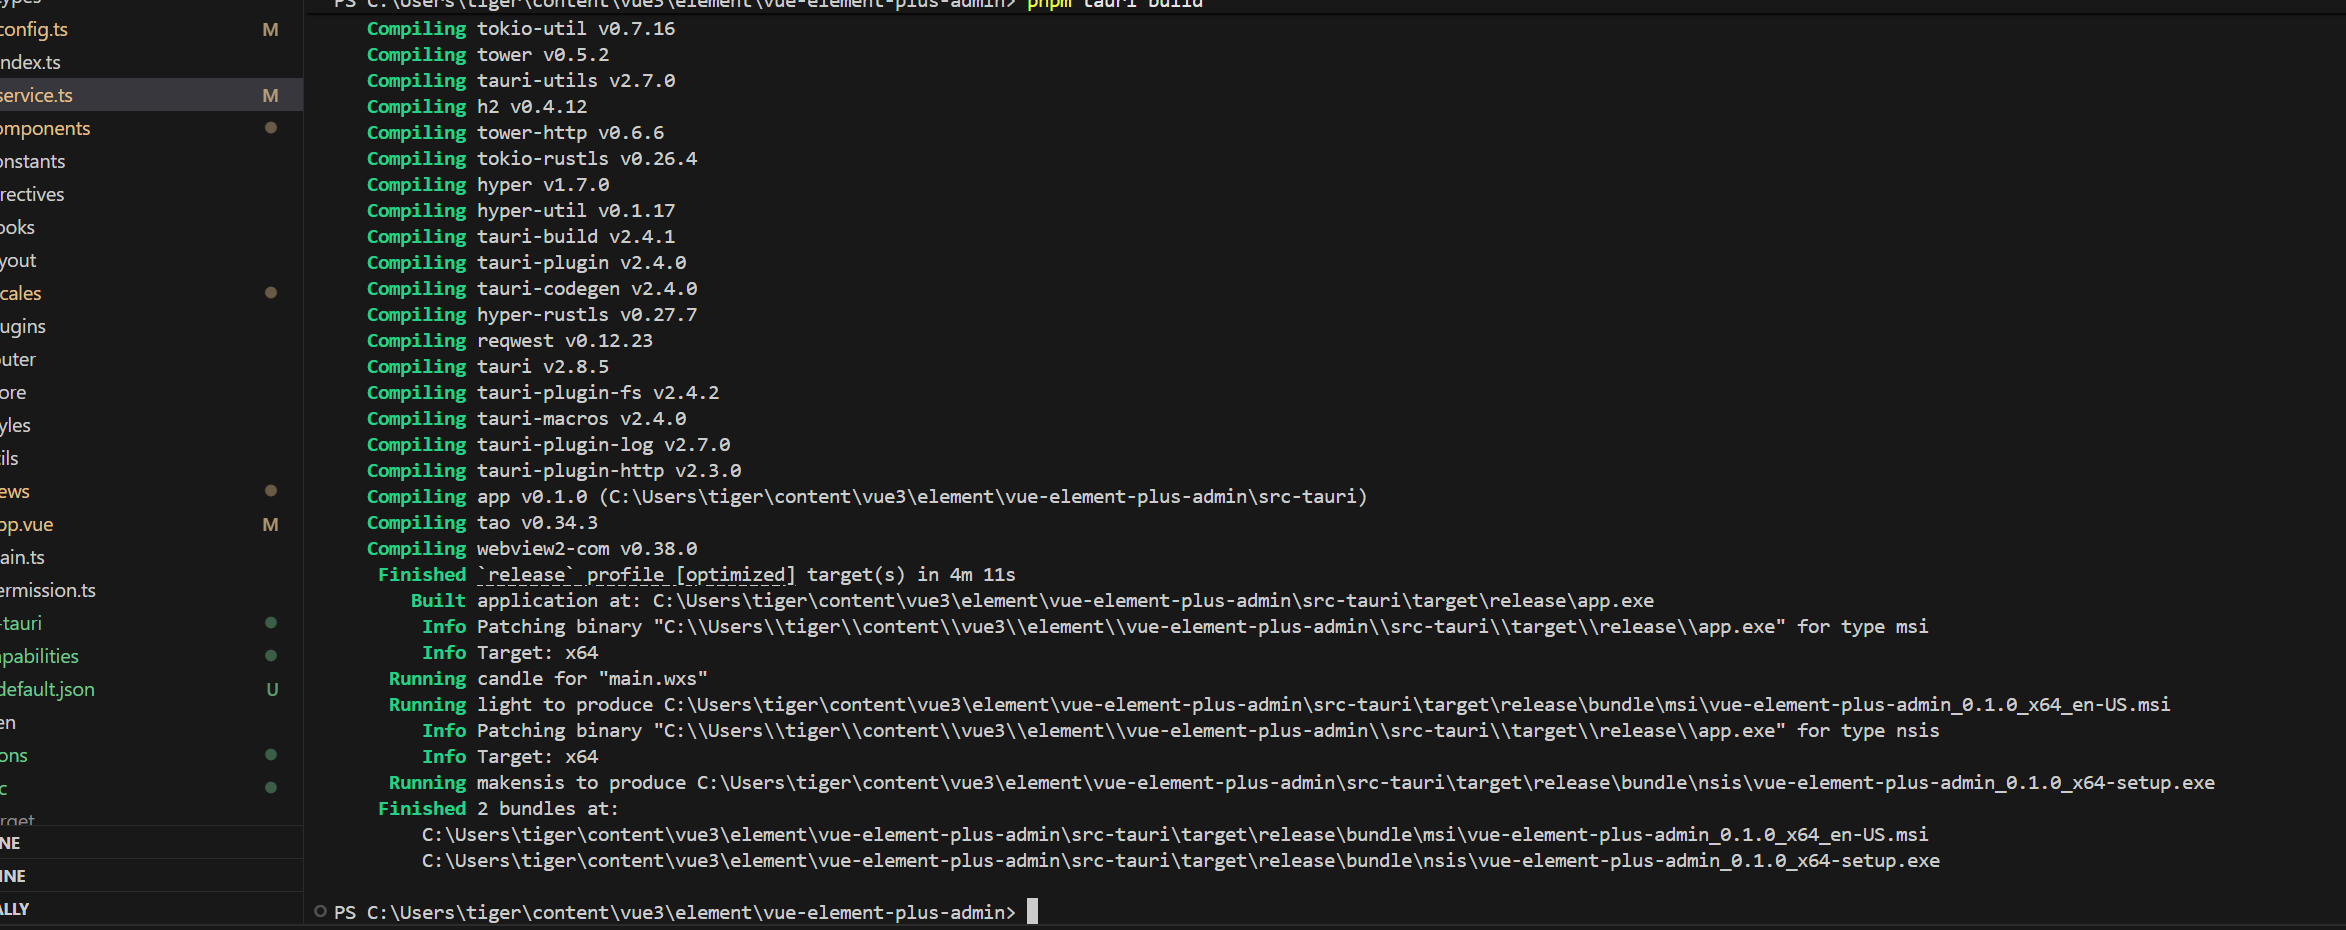The height and width of the screenshot is (930, 2346).
Task: Click the 'Patching binary ... for type nsis' line
Action: 1180,731
